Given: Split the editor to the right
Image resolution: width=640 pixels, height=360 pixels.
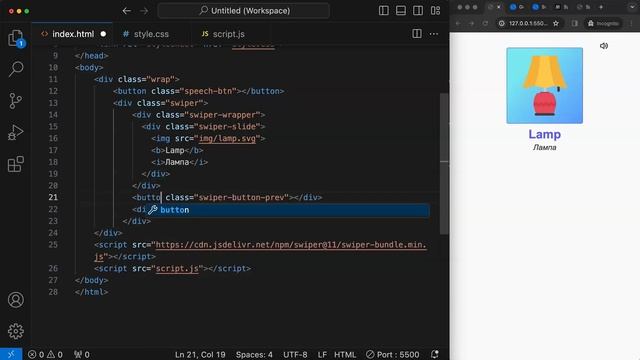Looking at the screenshot, I should click(417, 33).
